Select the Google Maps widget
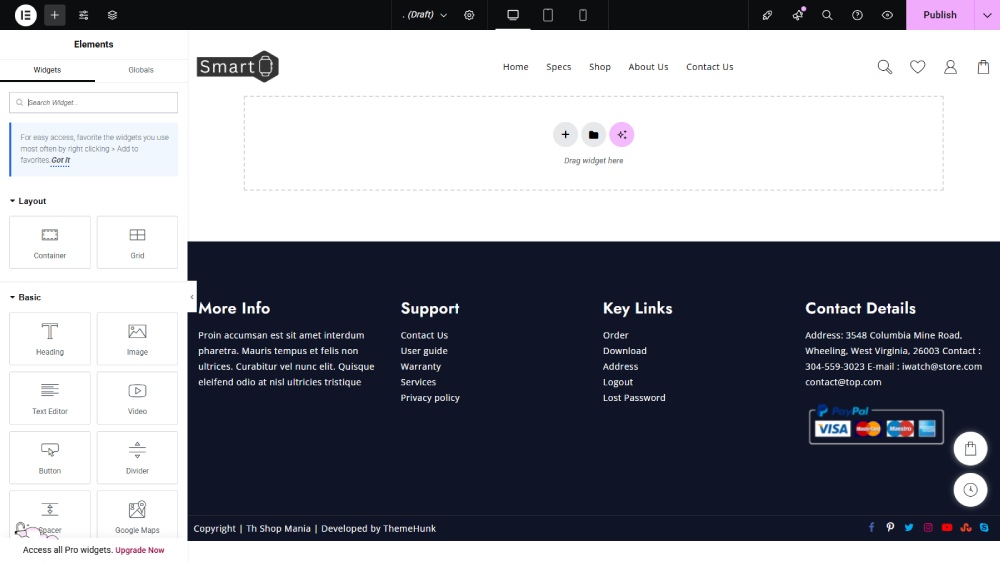Image resolution: width=1000 pixels, height=563 pixels. (x=137, y=515)
